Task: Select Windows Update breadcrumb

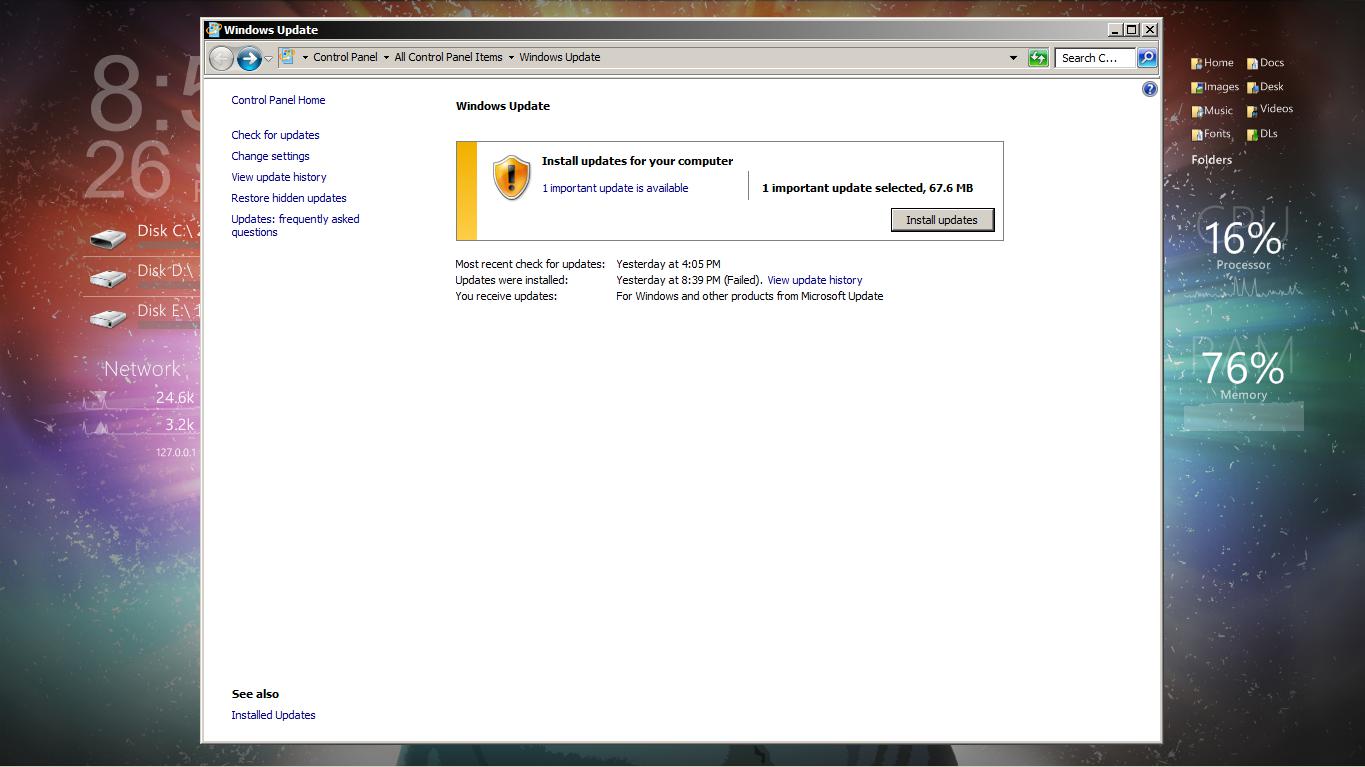Action: 560,57
